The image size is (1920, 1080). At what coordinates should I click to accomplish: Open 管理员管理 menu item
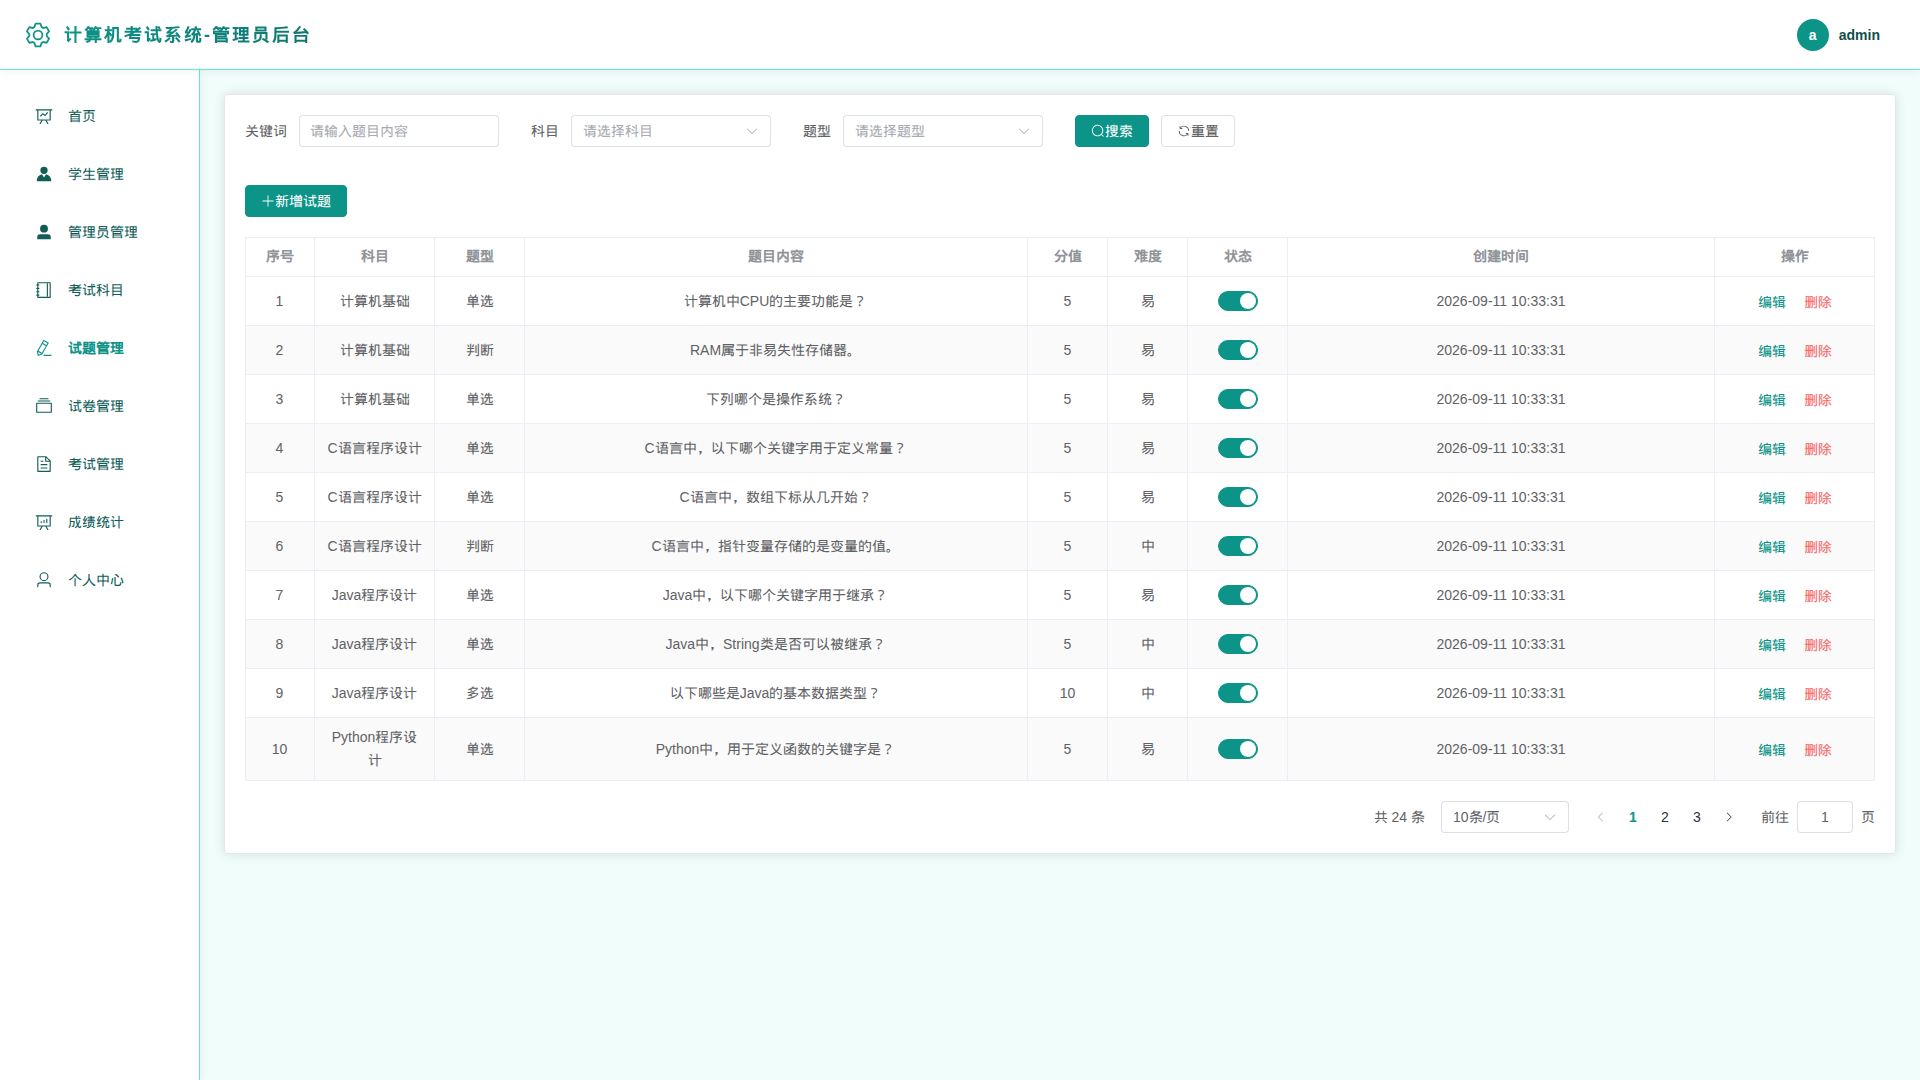point(100,232)
